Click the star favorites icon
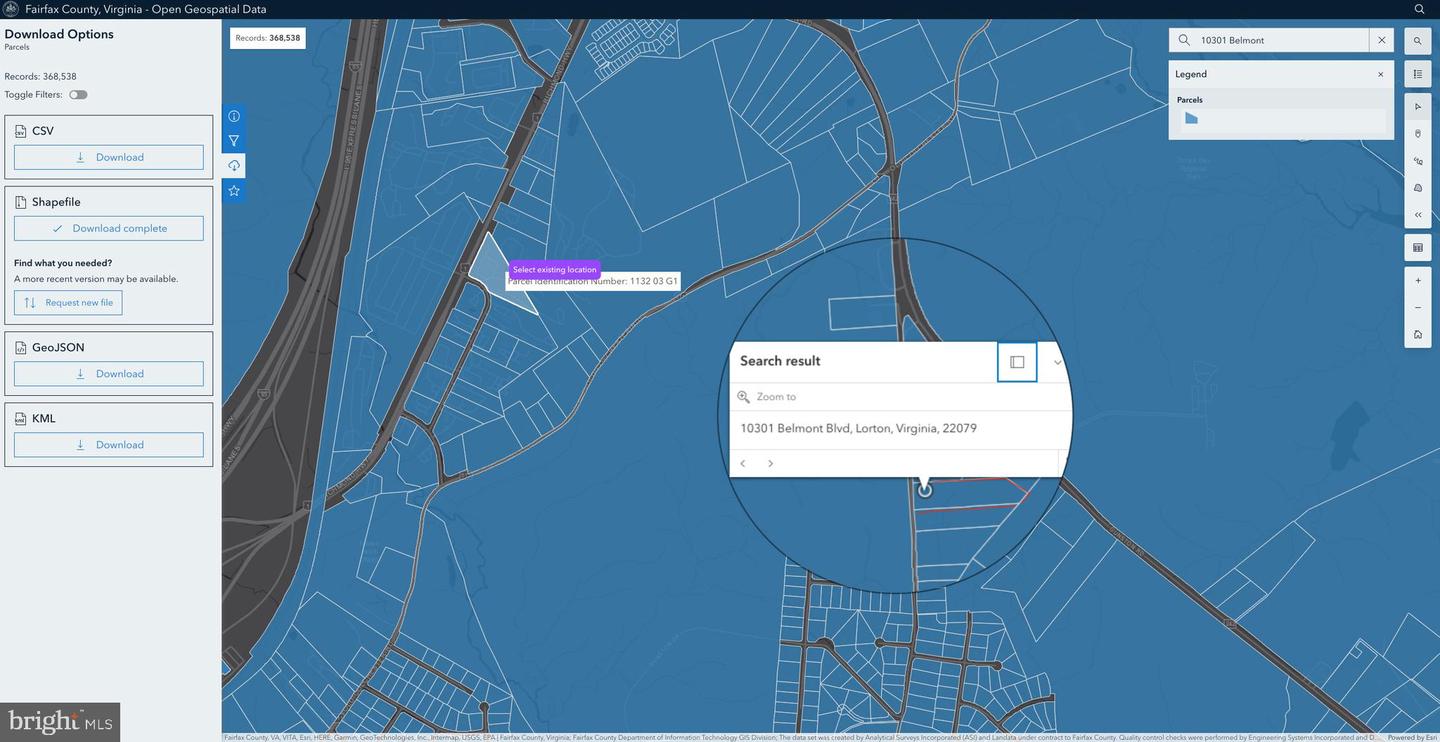Image resolution: width=1440 pixels, height=742 pixels. (x=234, y=191)
